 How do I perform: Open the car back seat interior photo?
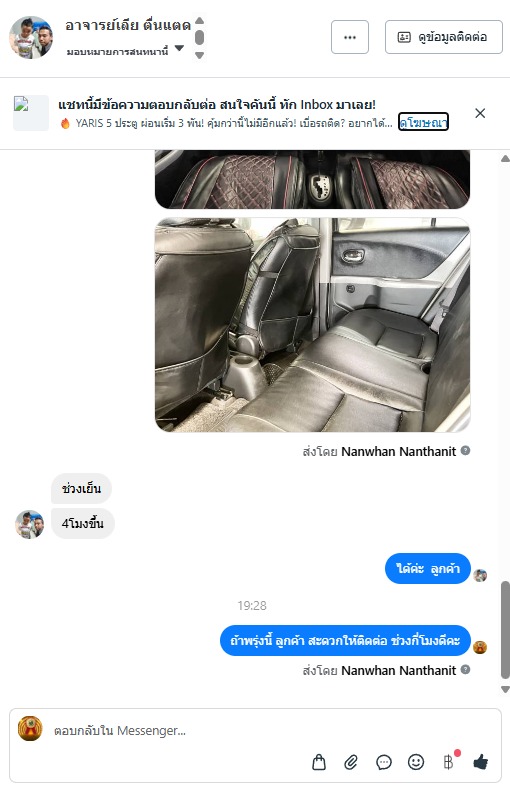point(313,325)
